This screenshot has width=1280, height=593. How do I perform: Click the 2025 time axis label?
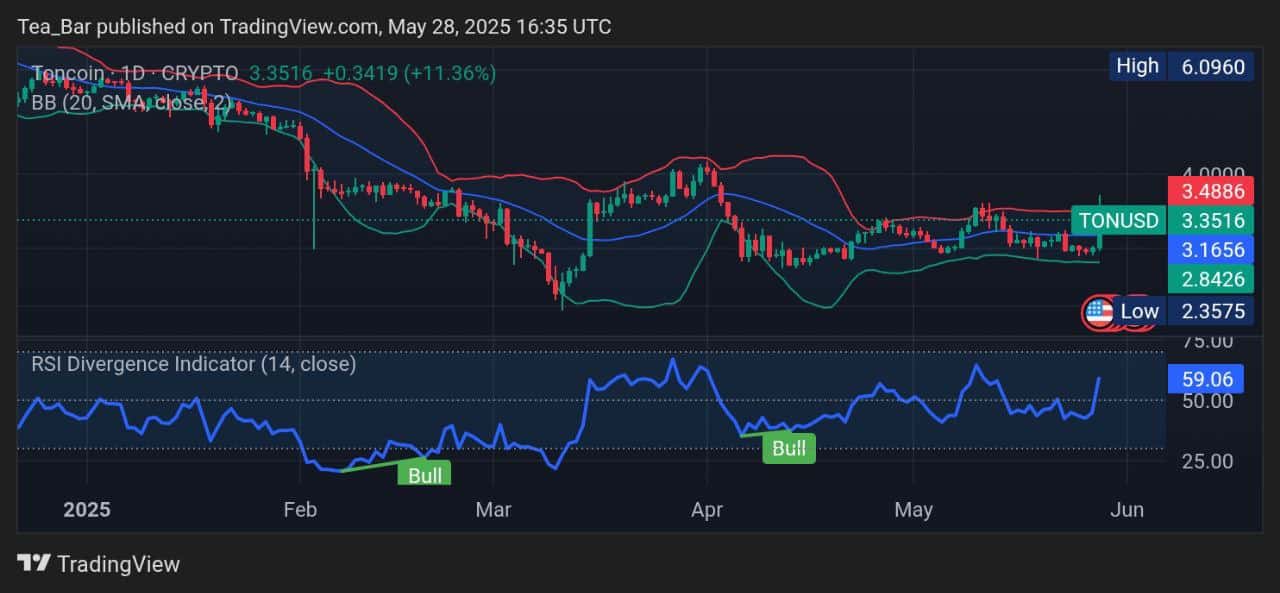tap(87, 510)
